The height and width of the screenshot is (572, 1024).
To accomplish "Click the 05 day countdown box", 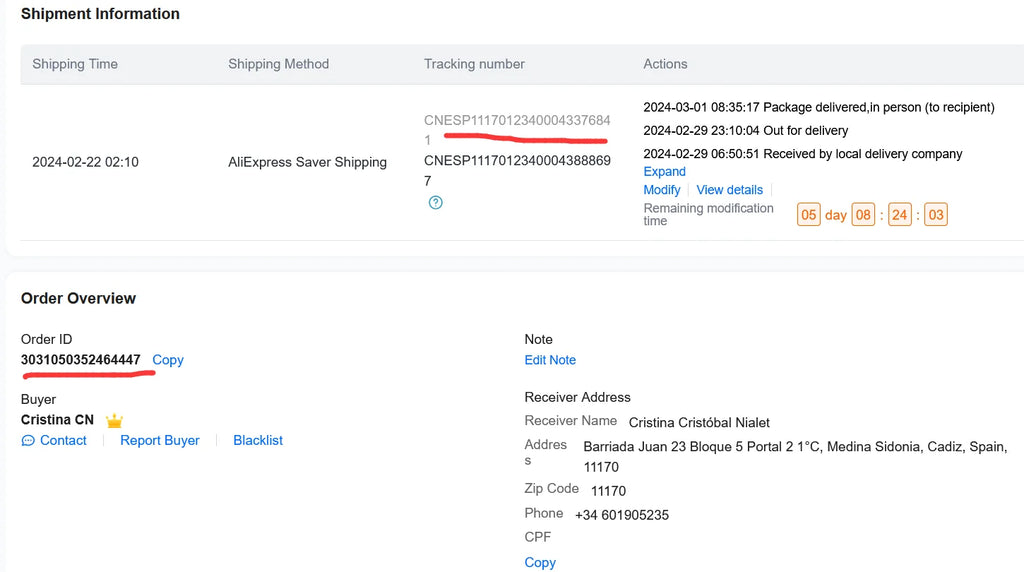I will click(x=809, y=215).
